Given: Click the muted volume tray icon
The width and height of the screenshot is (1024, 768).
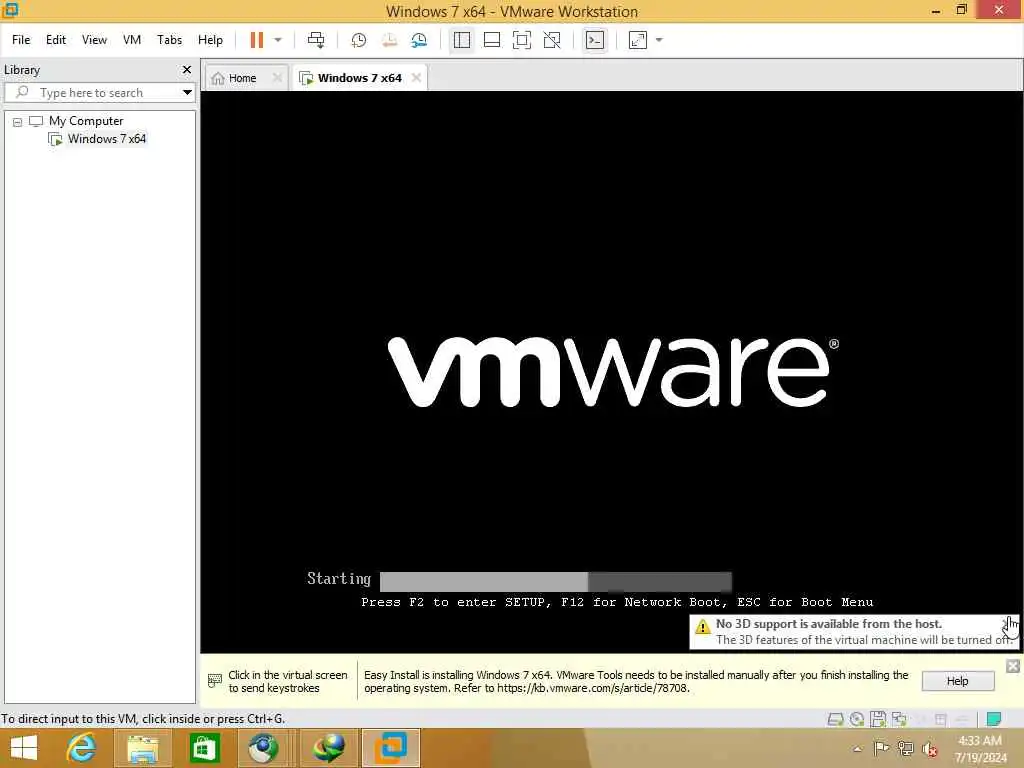Looking at the screenshot, I should coord(930,749).
